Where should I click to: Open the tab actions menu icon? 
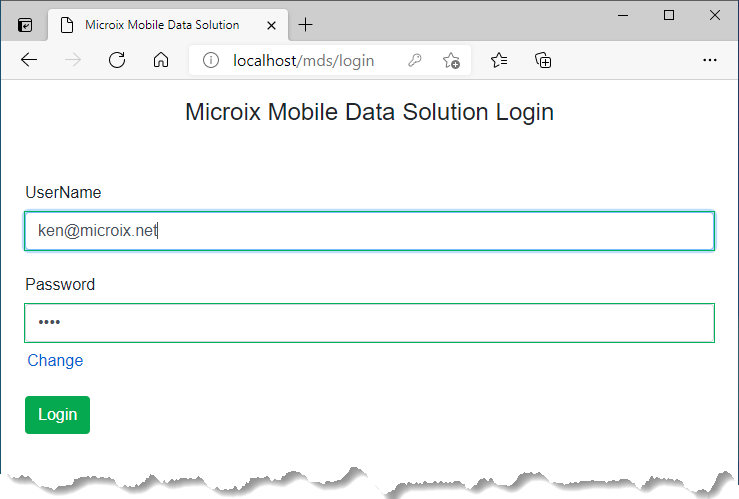[x=25, y=25]
